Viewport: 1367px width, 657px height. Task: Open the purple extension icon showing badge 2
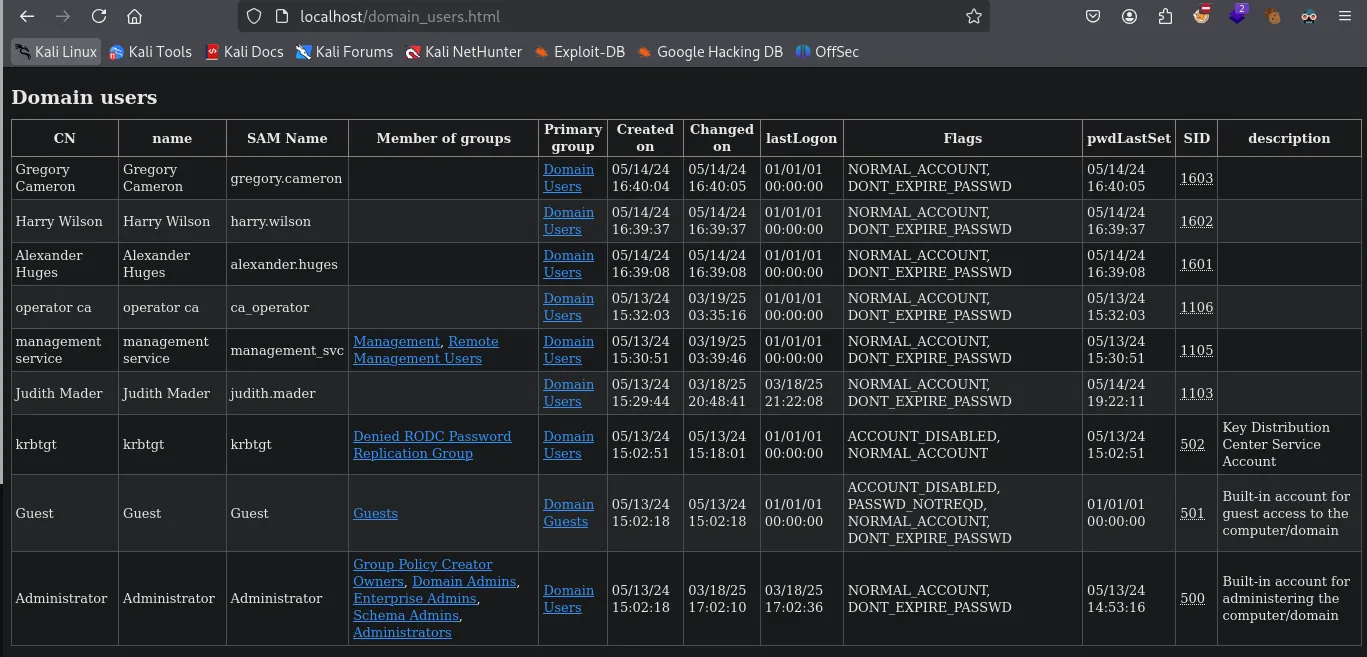click(1237, 15)
